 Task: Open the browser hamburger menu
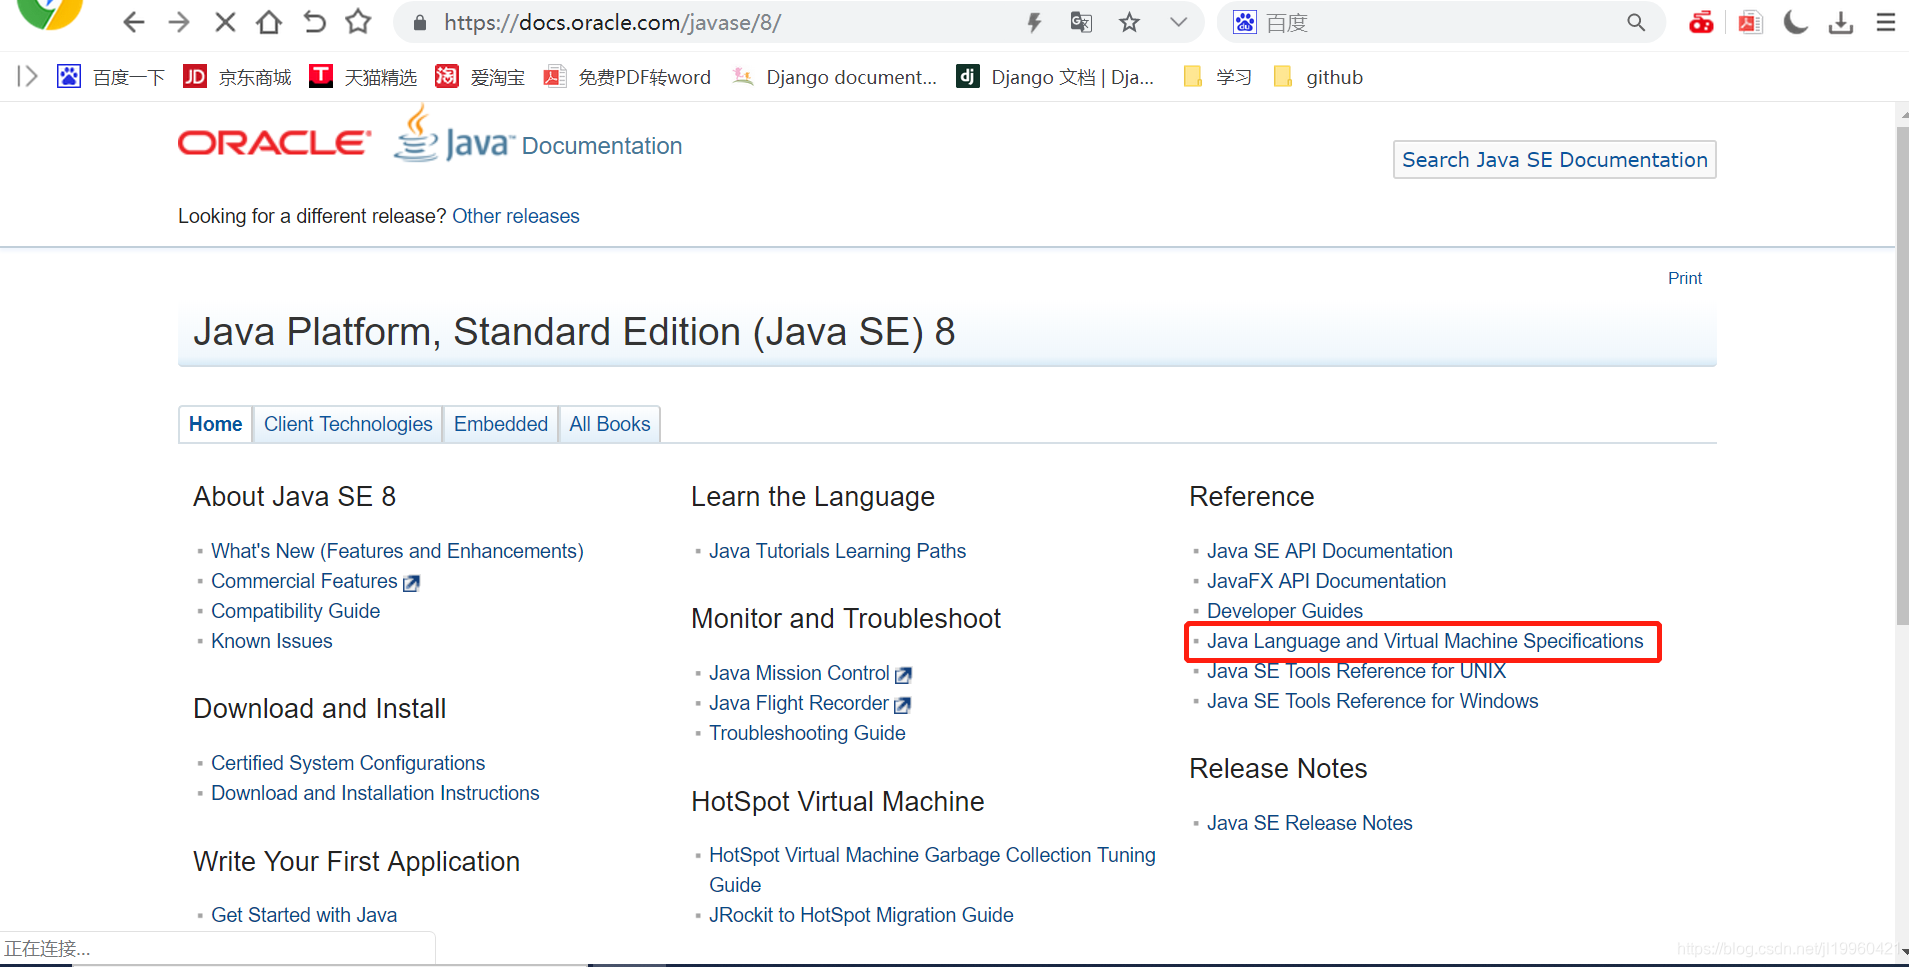point(1886,22)
